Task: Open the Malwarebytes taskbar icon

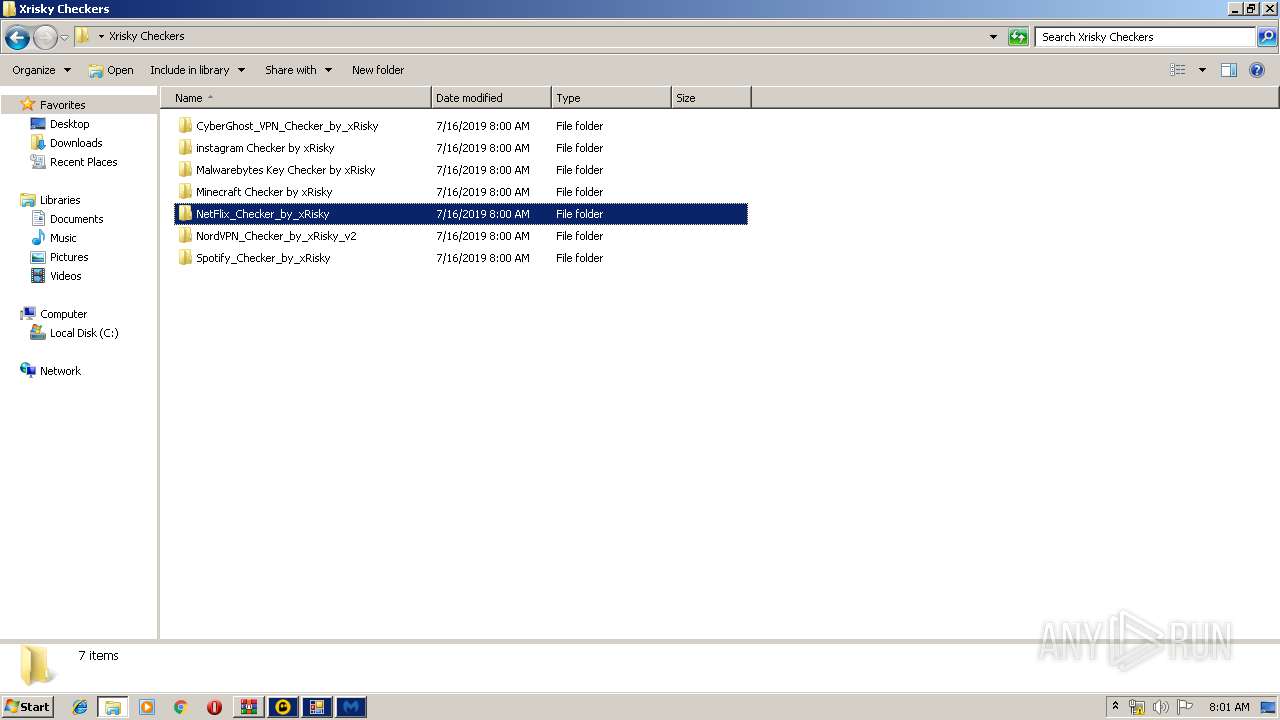Action: 351,707
